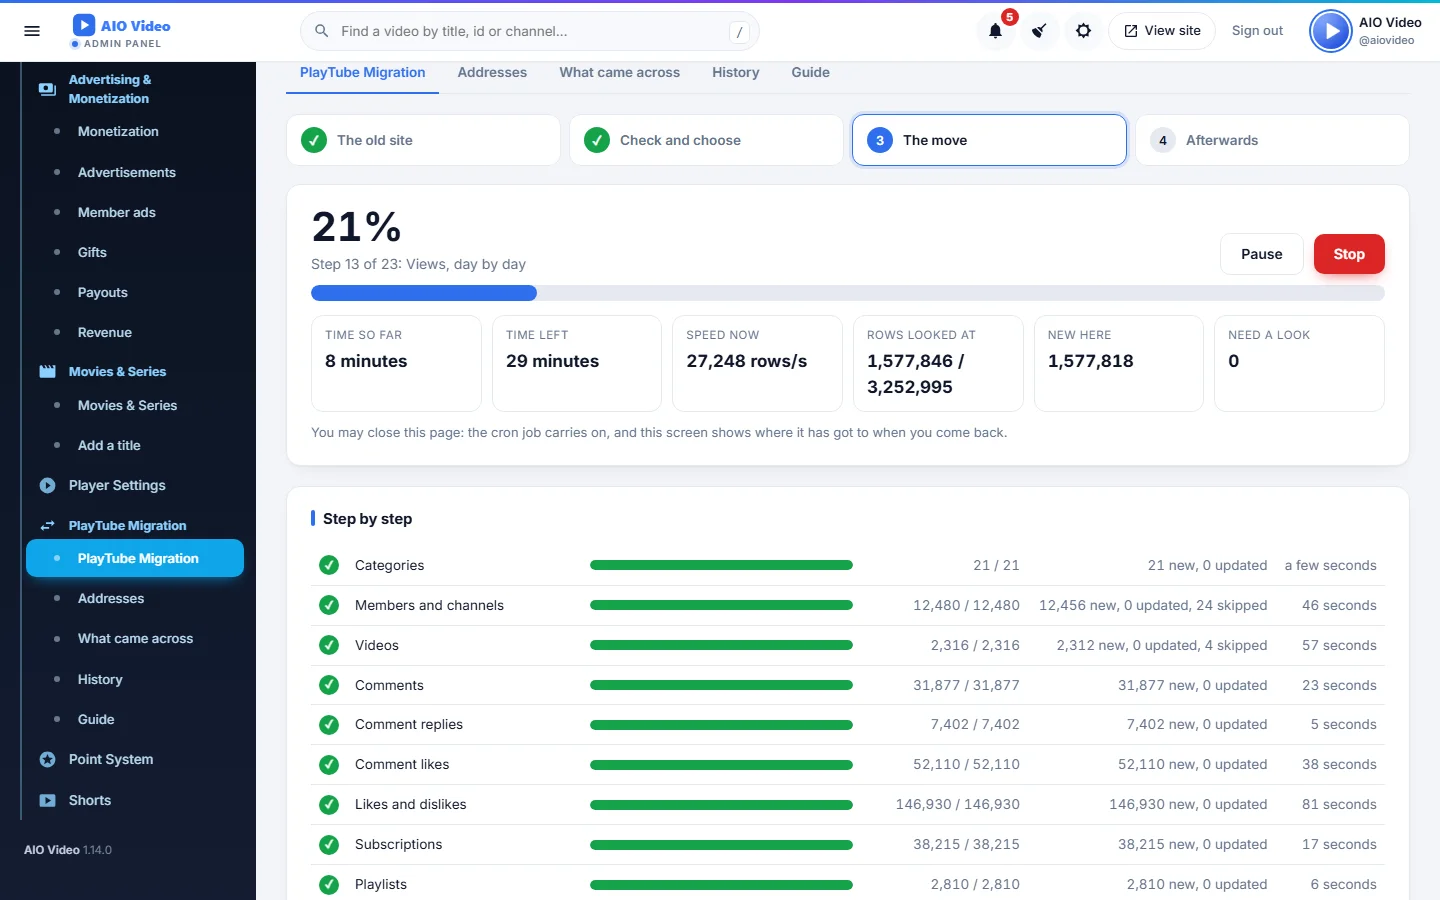The width and height of the screenshot is (1440, 900).
Task: Collapse the PlayTube Migration sidebar heading
Action: 135,525
